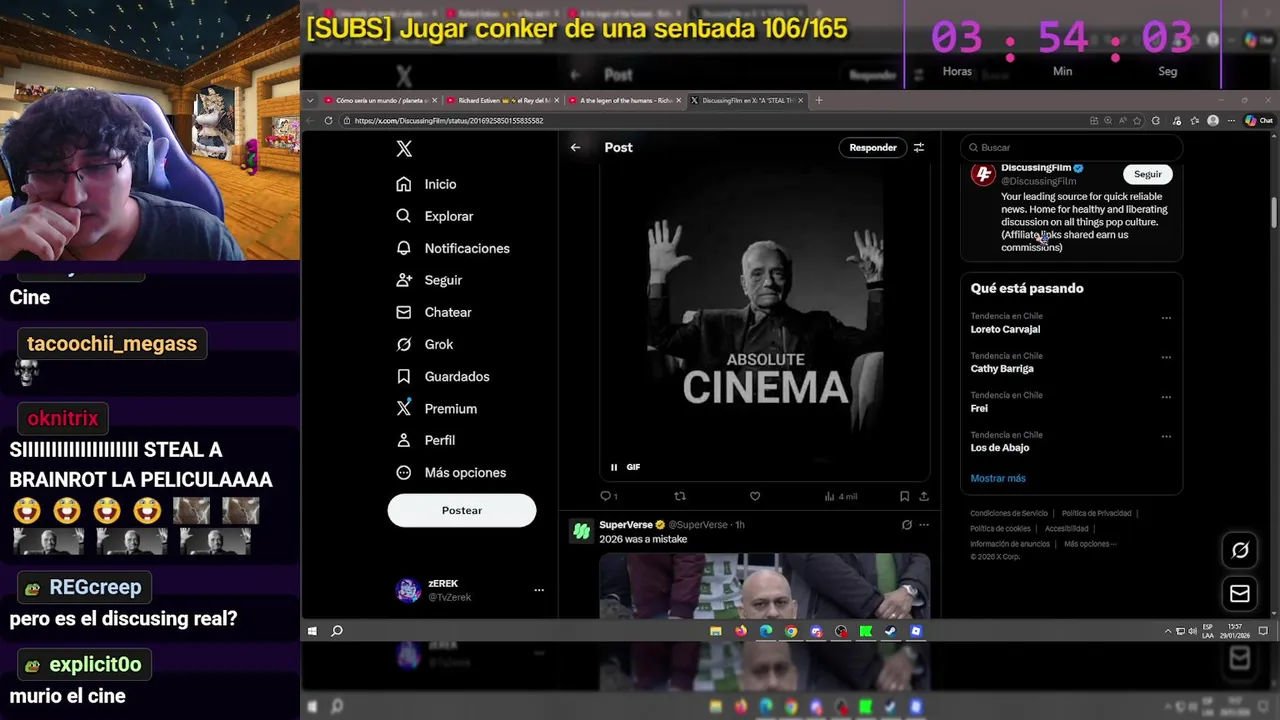Image resolution: width=1280 pixels, height=720 pixels.
Task: Open SuperVerse profile name
Action: pos(626,524)
